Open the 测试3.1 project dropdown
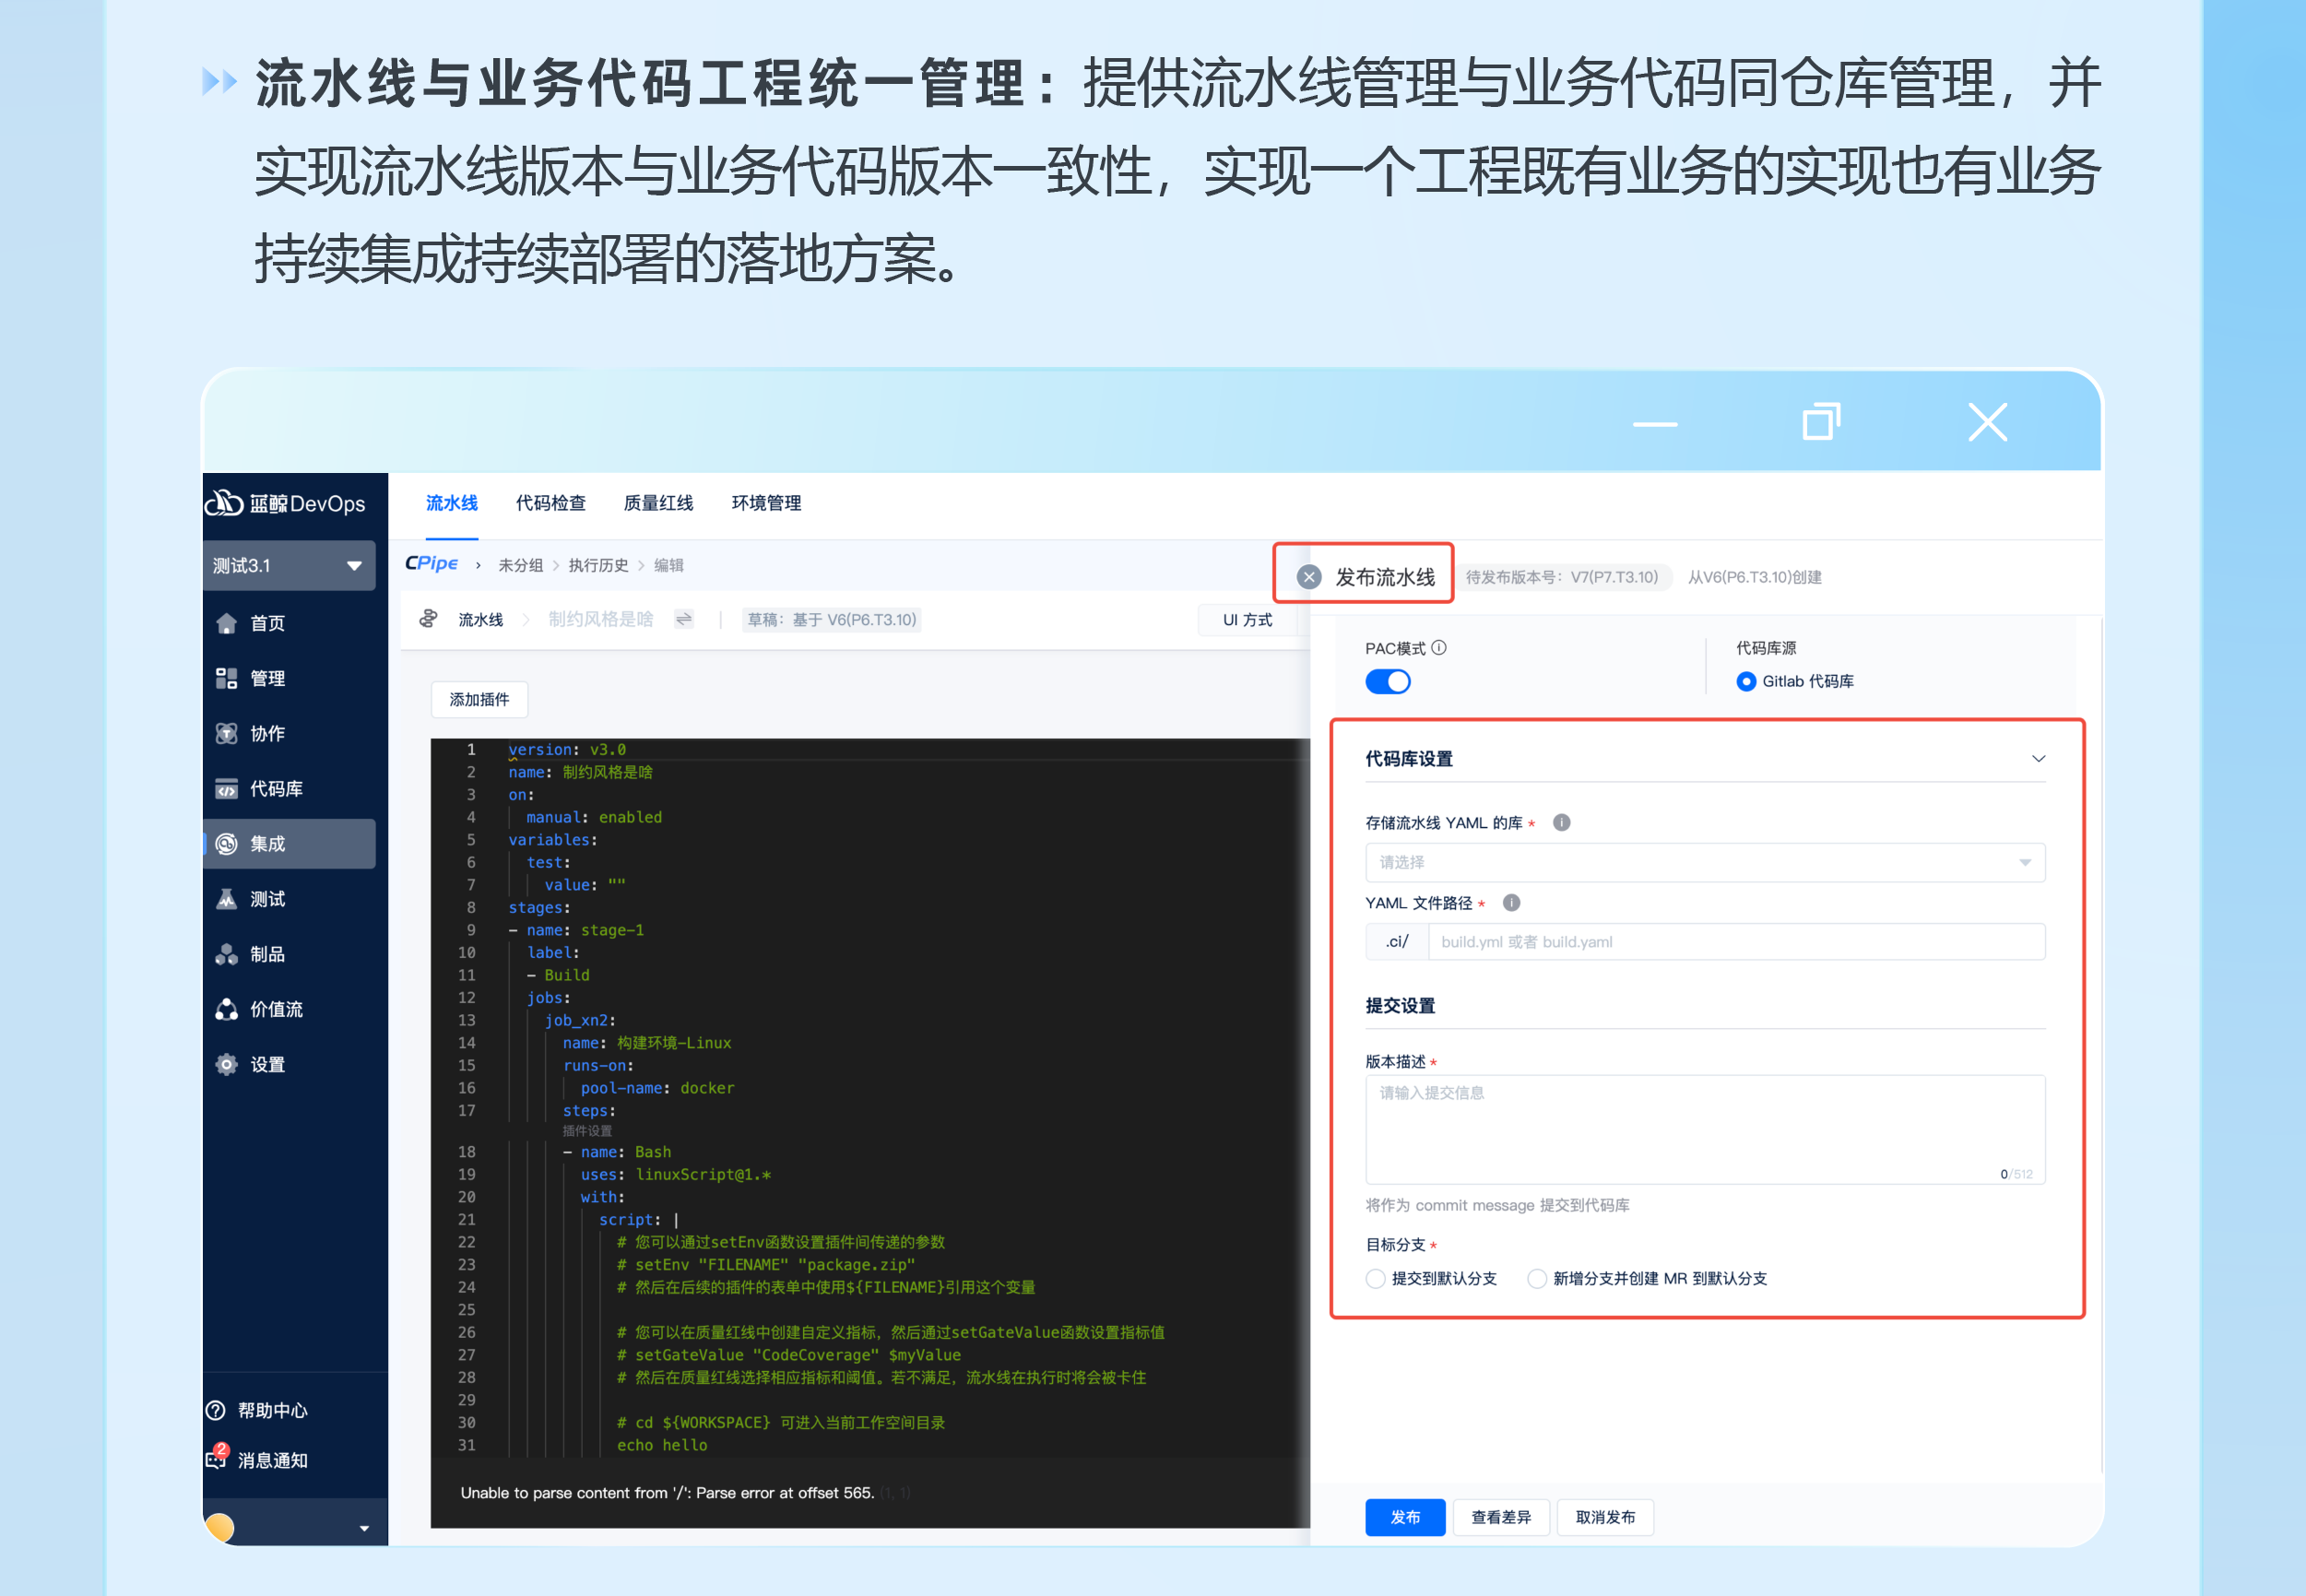 (289, 565)
